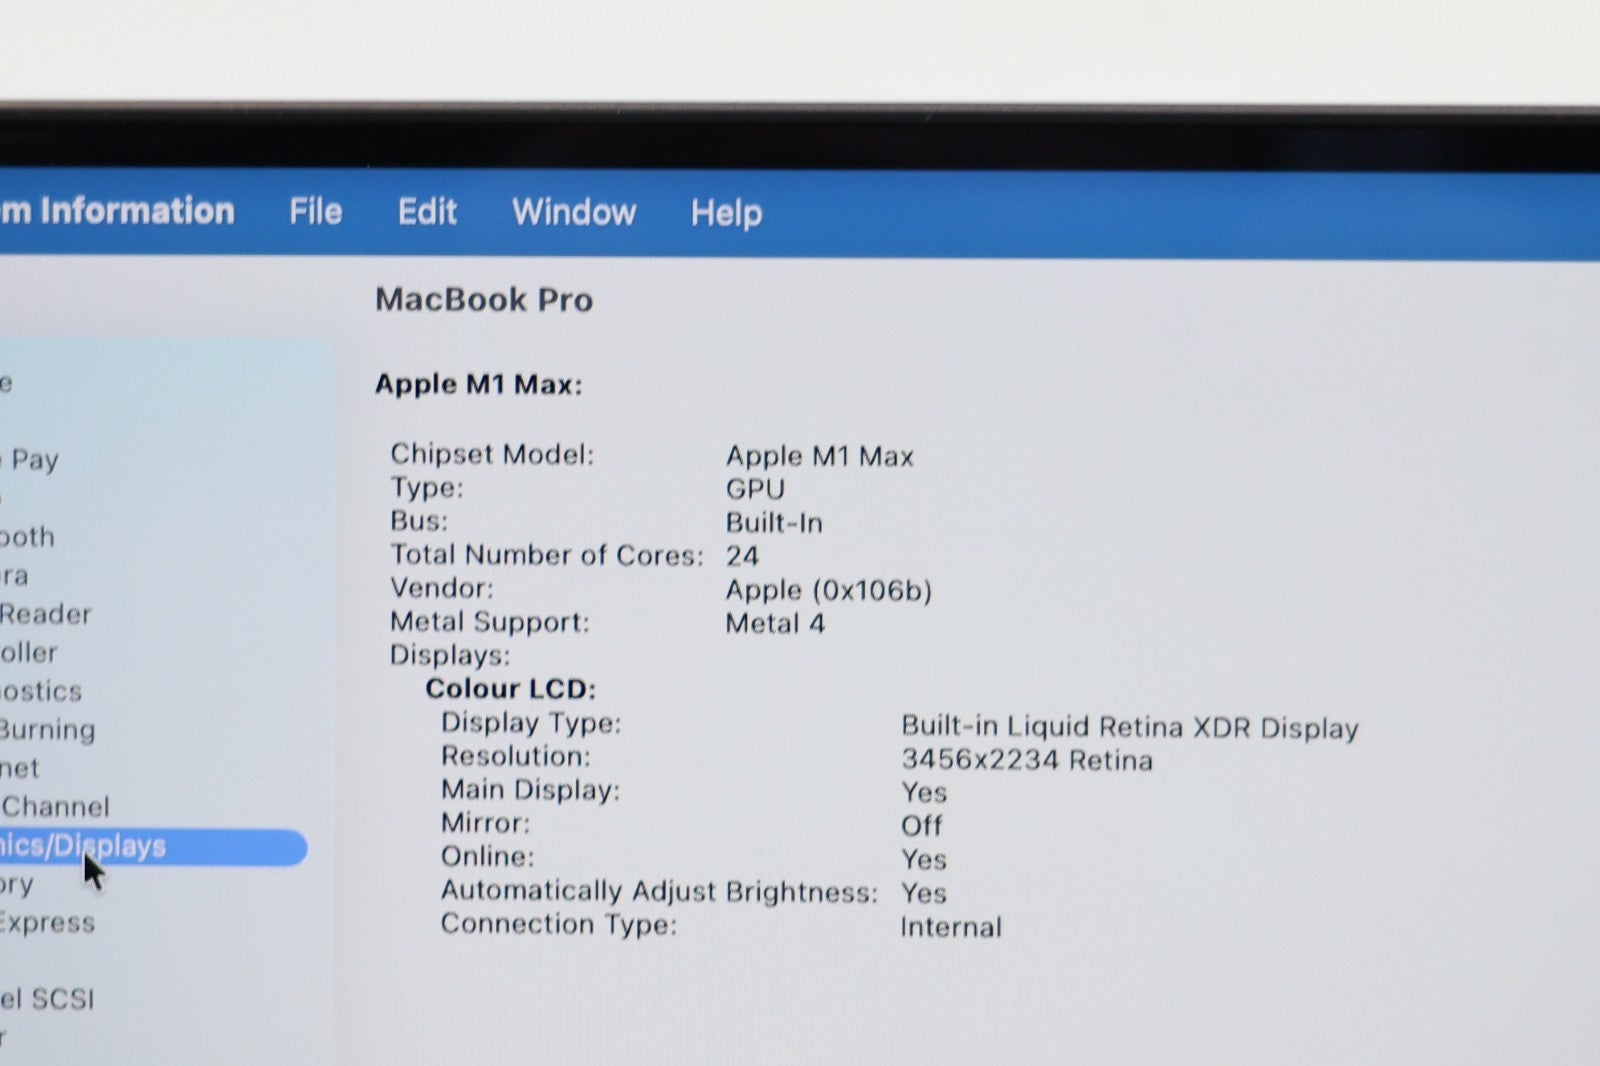
Task: Select Diagnostics in the sidebar
Action: tap(41, 691)
